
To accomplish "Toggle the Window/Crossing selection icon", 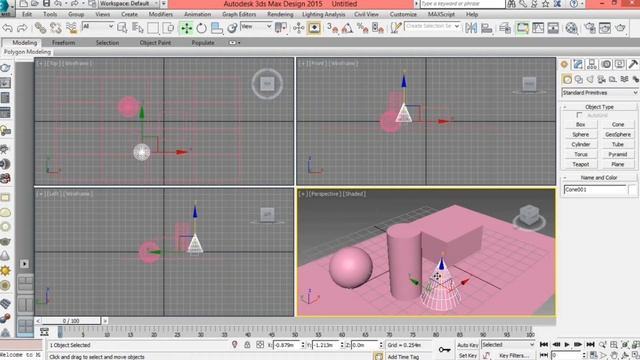I will (x=168, y=28).
